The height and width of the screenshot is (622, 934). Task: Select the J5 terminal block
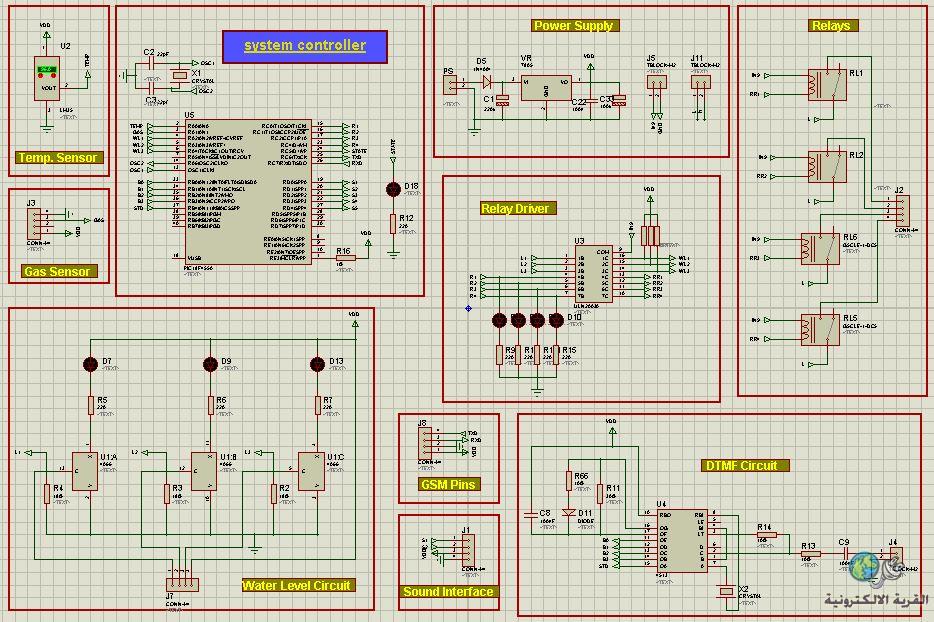tap(656, 82)
